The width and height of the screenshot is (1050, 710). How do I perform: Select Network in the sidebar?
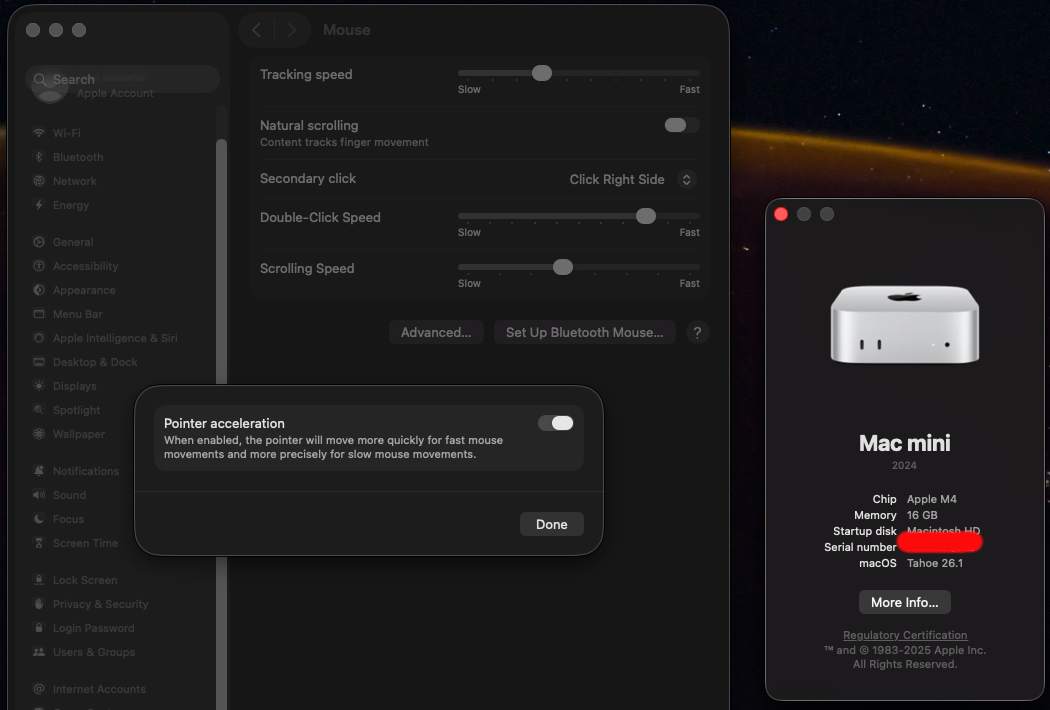point(123,181)
